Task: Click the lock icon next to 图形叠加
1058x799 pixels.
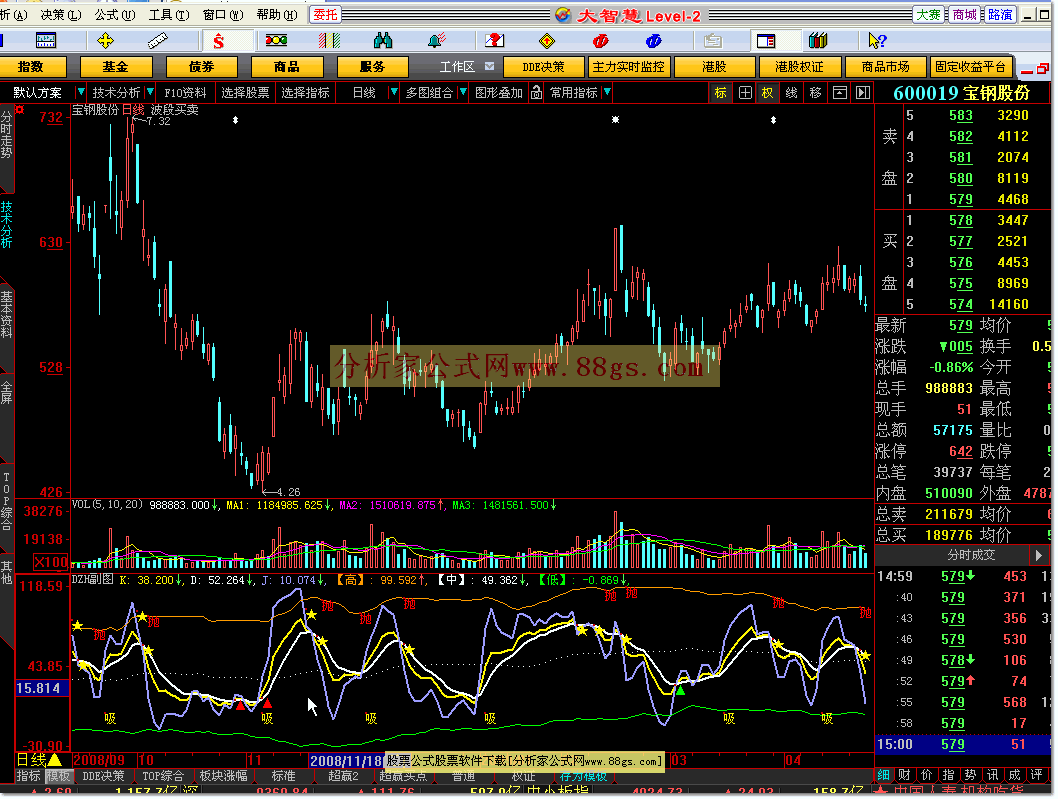Action: tap(536, 92)
